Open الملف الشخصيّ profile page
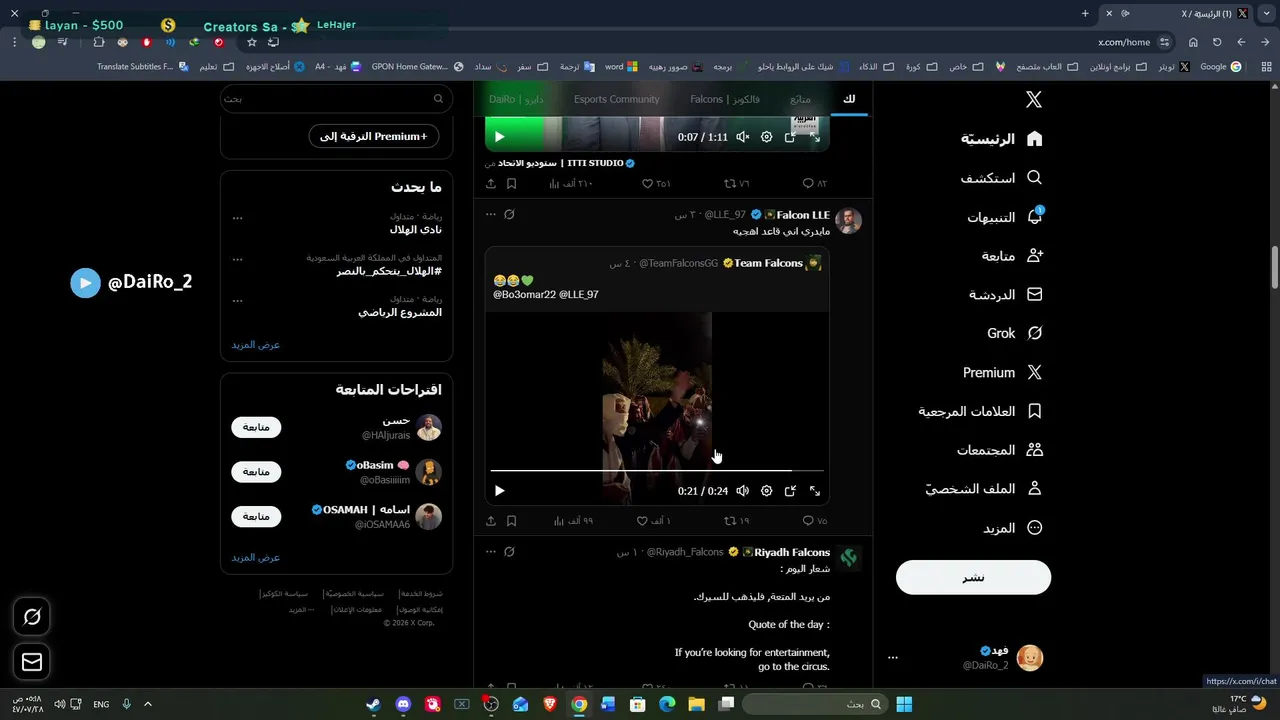Image resolution: width=1280 pixels, height=720 pixels. (x=983, y=489)
